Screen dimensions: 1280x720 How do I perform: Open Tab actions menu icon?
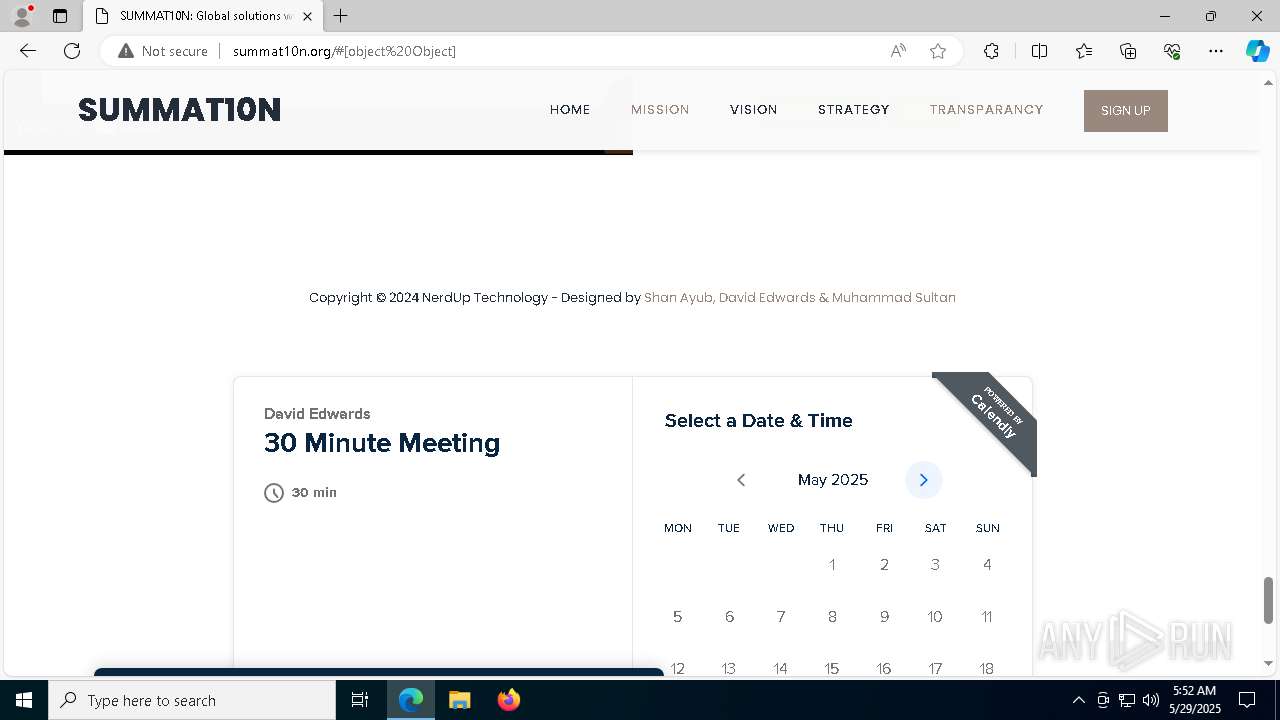(x=60, y=16)
